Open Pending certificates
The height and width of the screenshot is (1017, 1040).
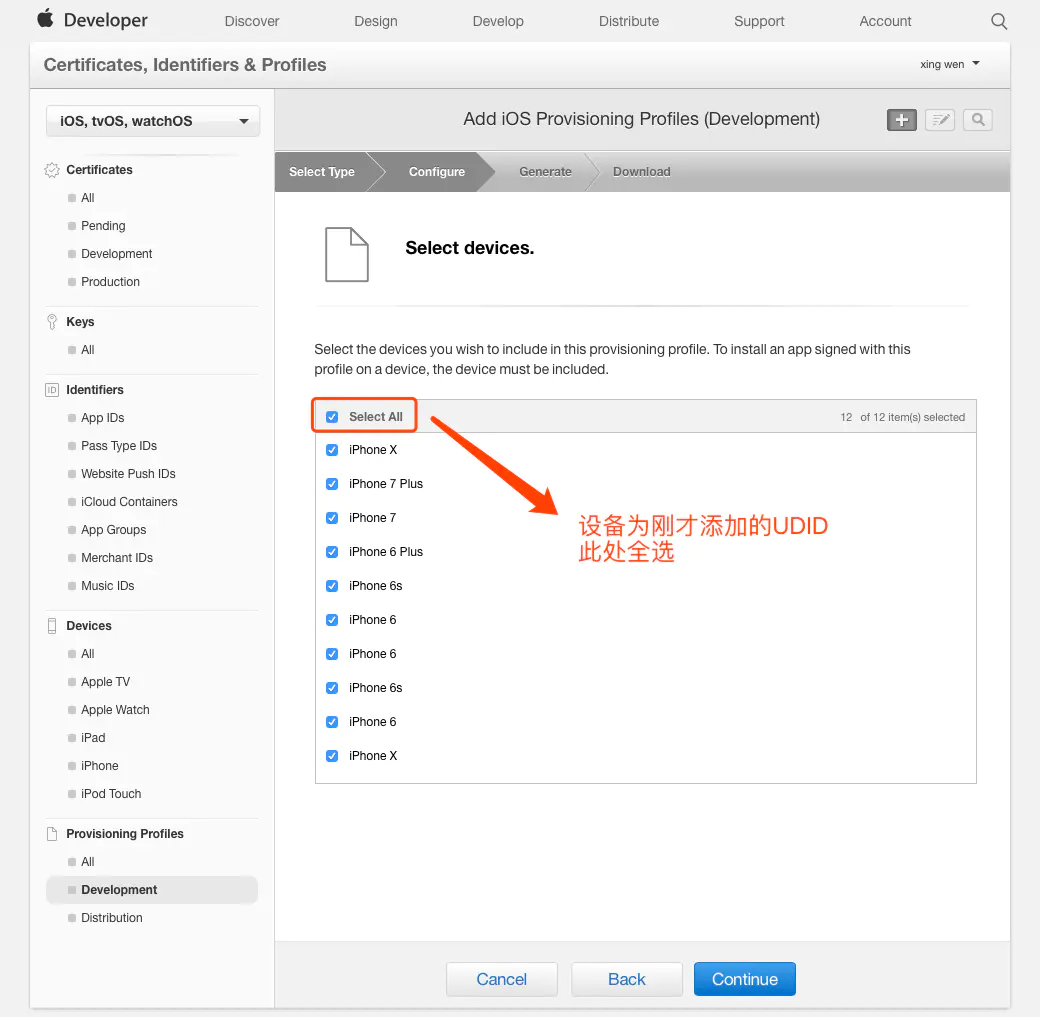click(x=103, y=226)
